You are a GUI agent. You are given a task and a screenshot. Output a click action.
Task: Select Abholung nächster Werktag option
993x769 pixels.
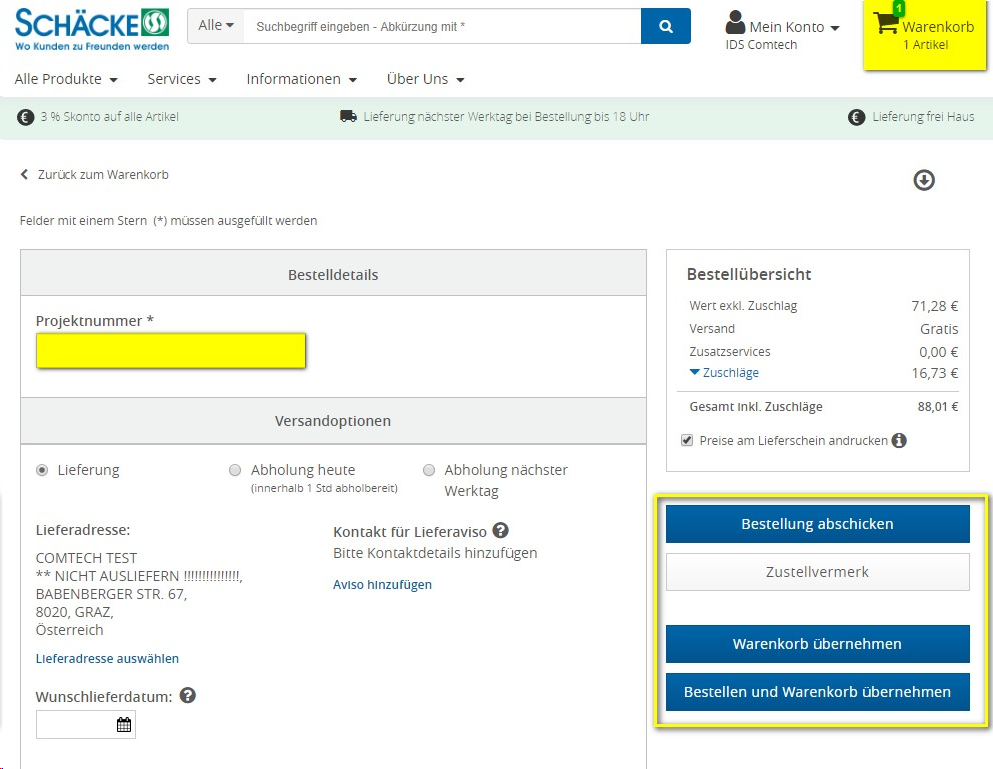(429, 470)
